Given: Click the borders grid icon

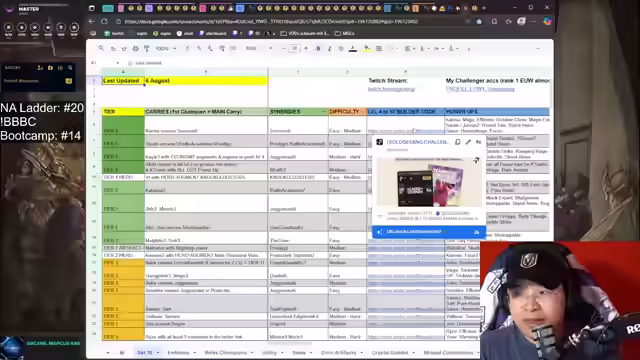Looking at the screenshot, I should (379, 49).
